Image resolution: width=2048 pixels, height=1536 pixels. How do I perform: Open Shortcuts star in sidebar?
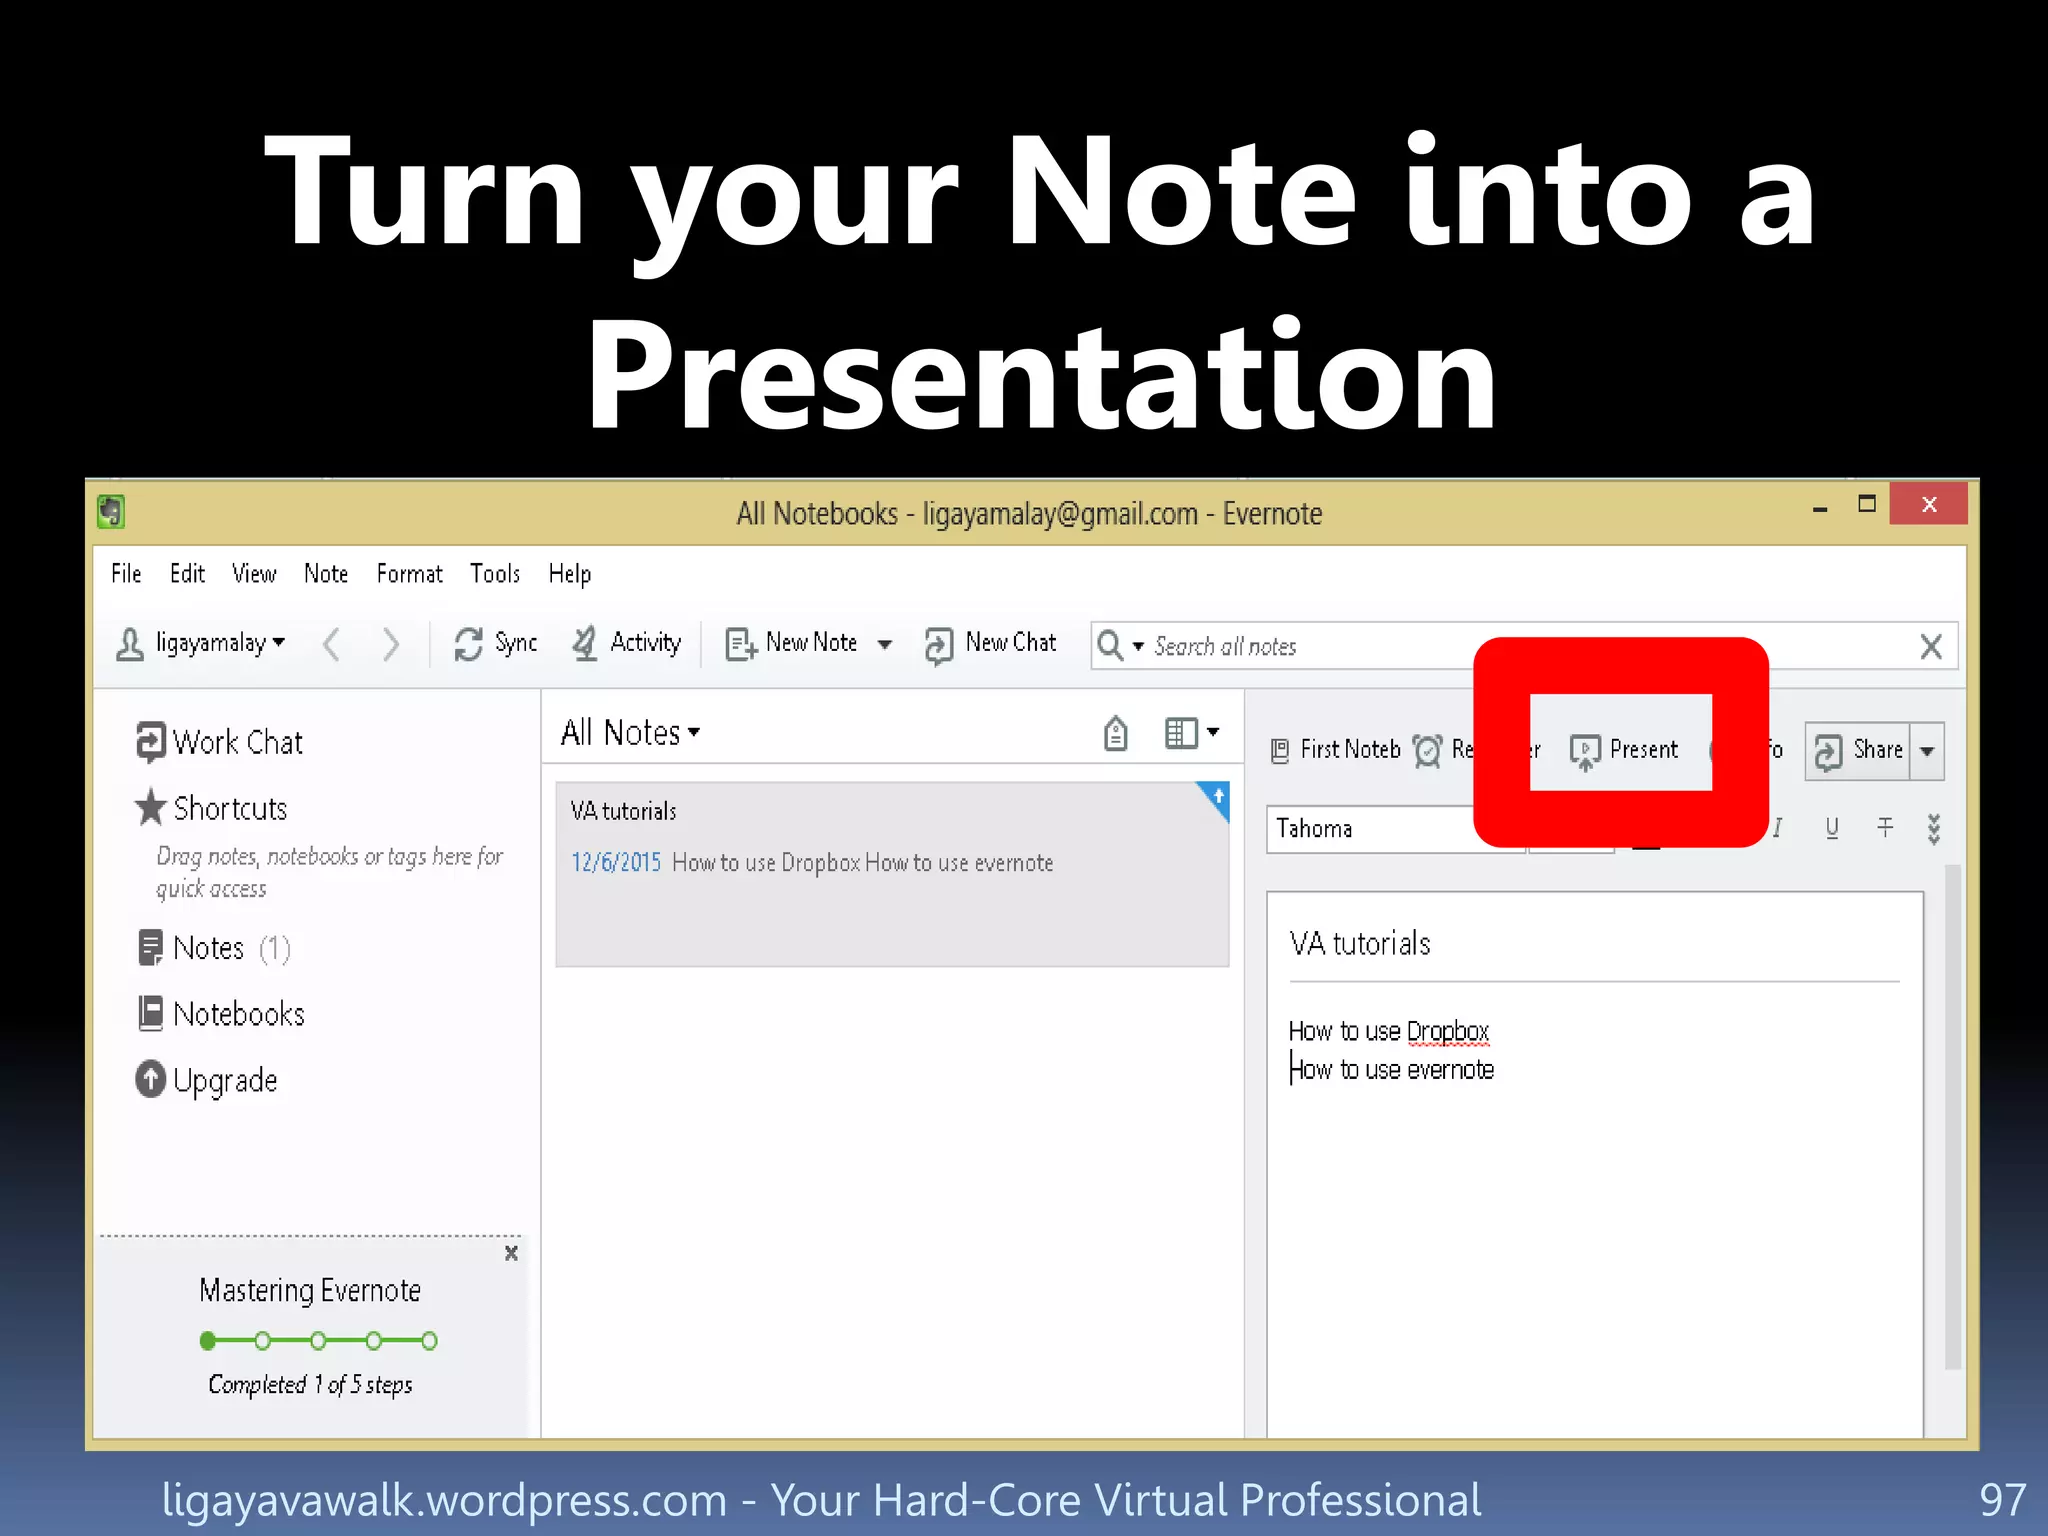tap(150, 808)
